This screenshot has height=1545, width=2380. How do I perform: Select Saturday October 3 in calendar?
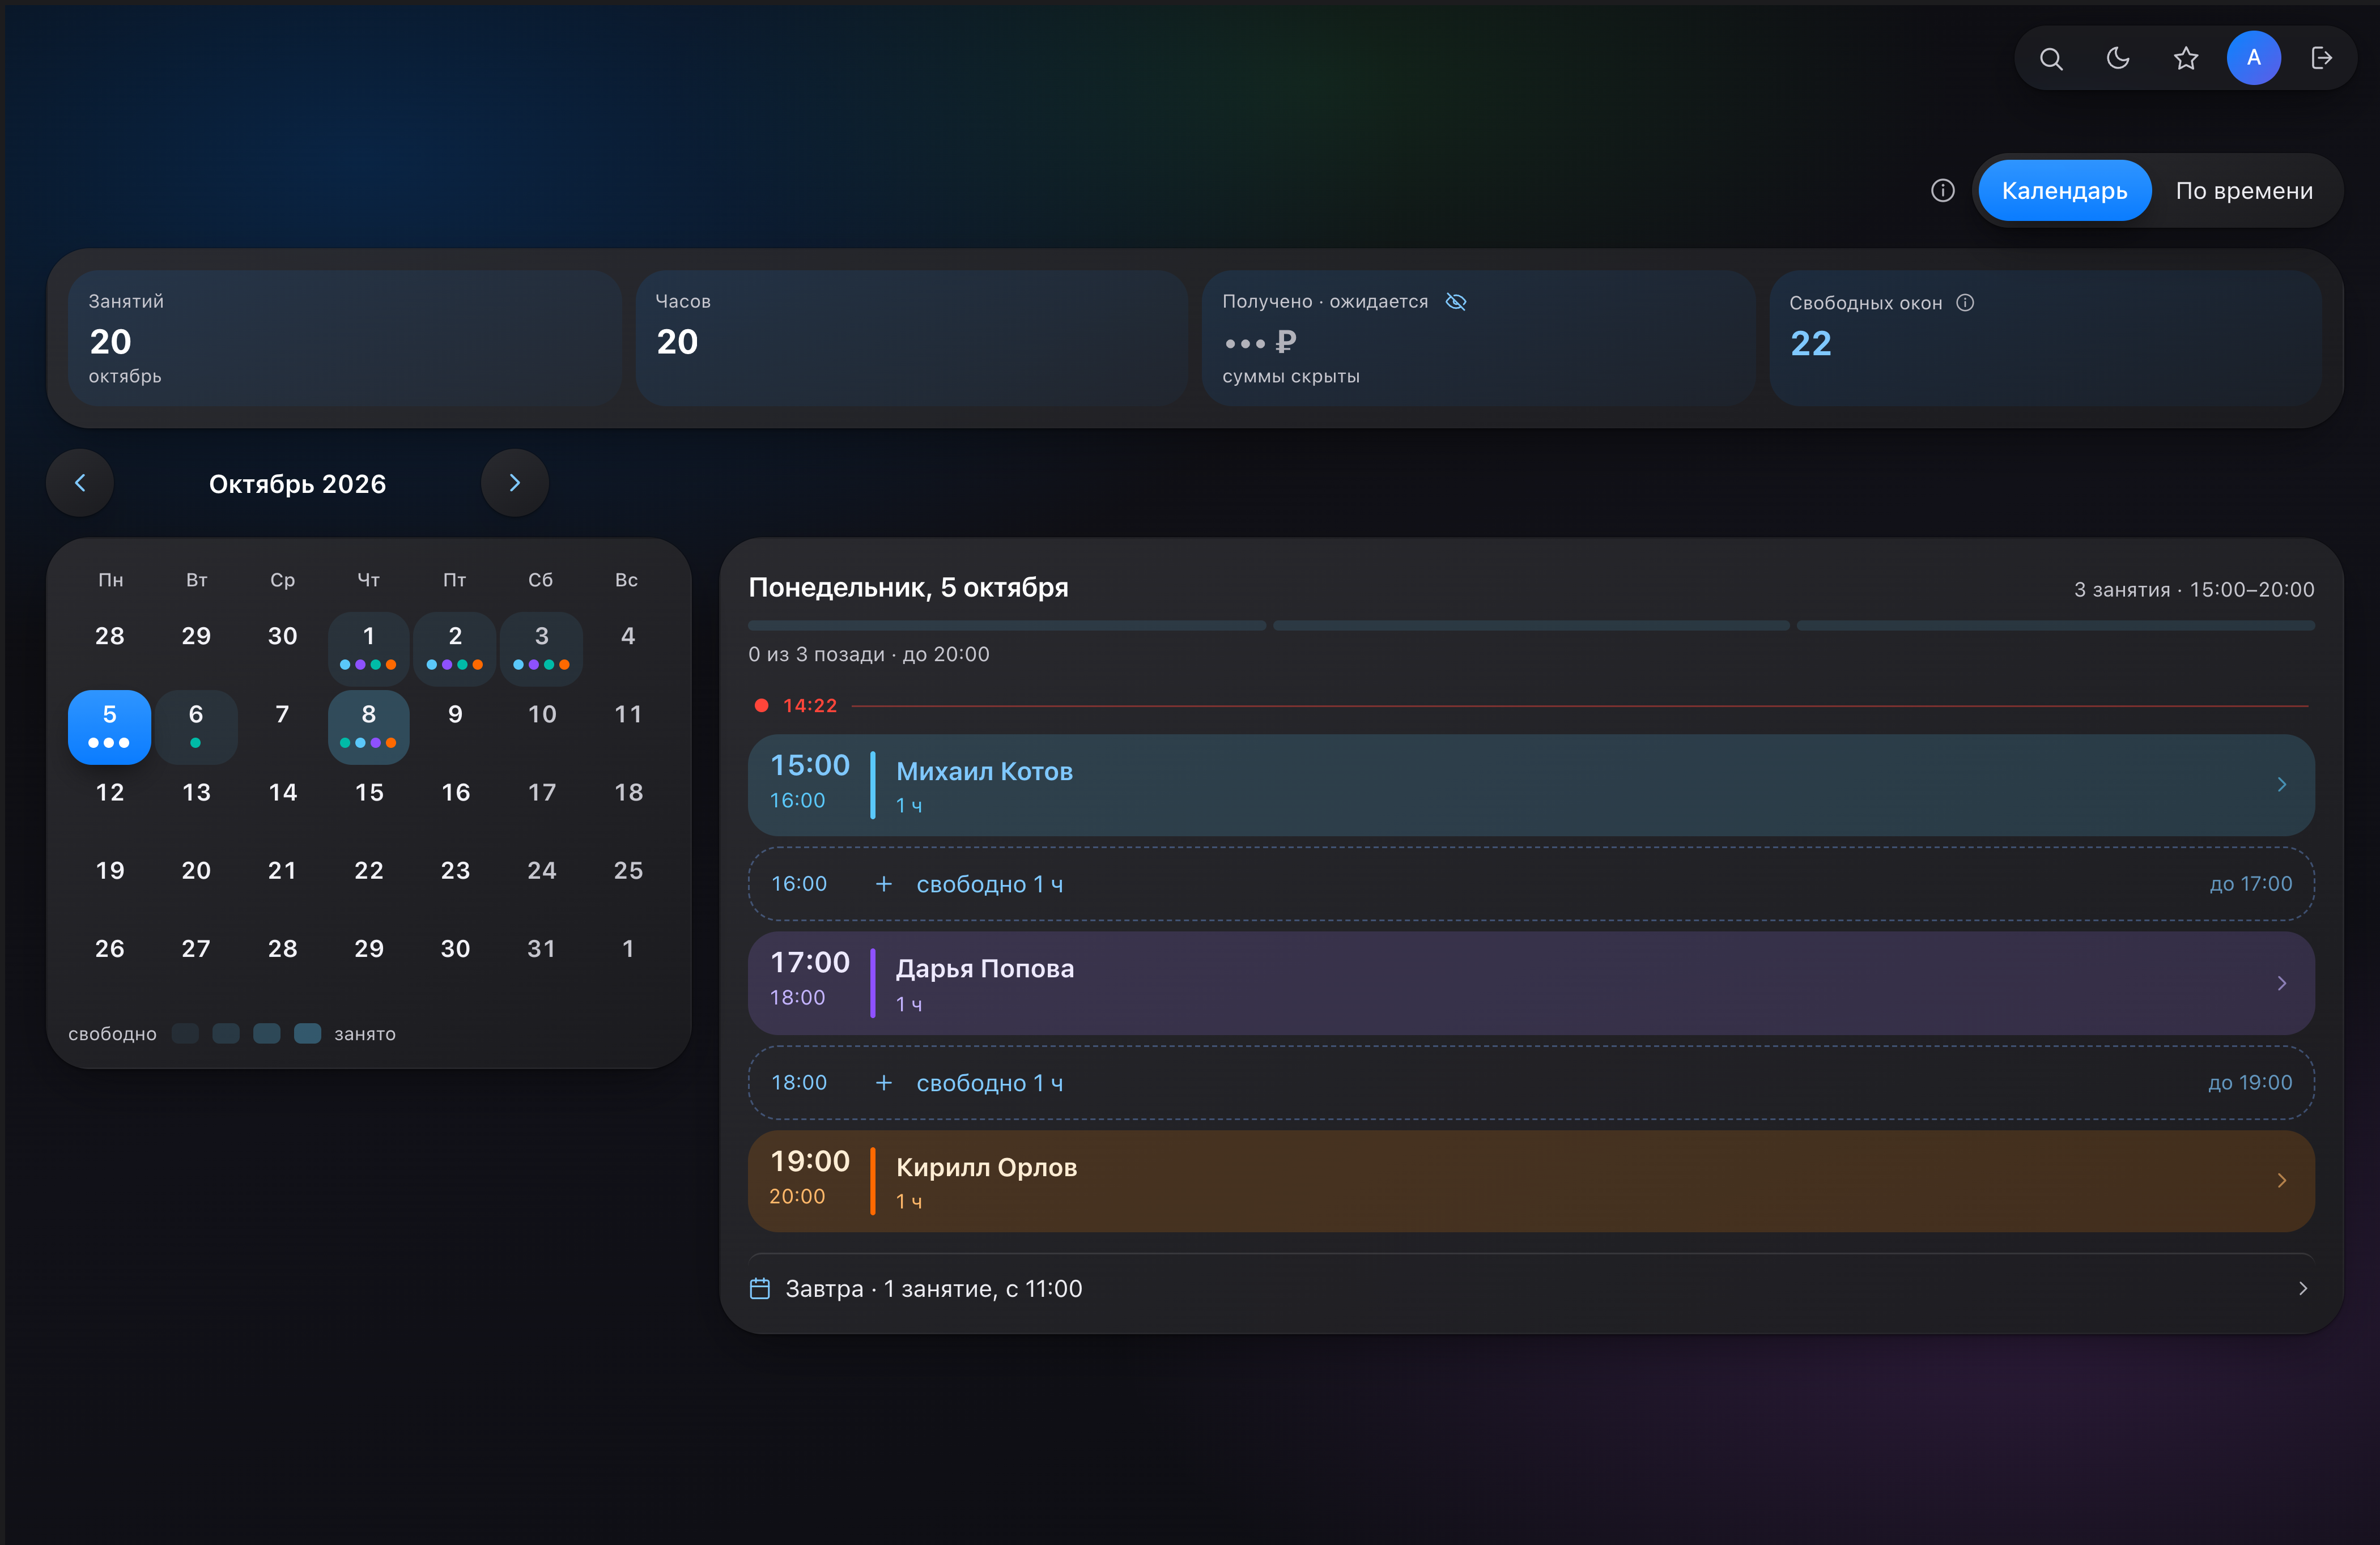coord(541,648)
